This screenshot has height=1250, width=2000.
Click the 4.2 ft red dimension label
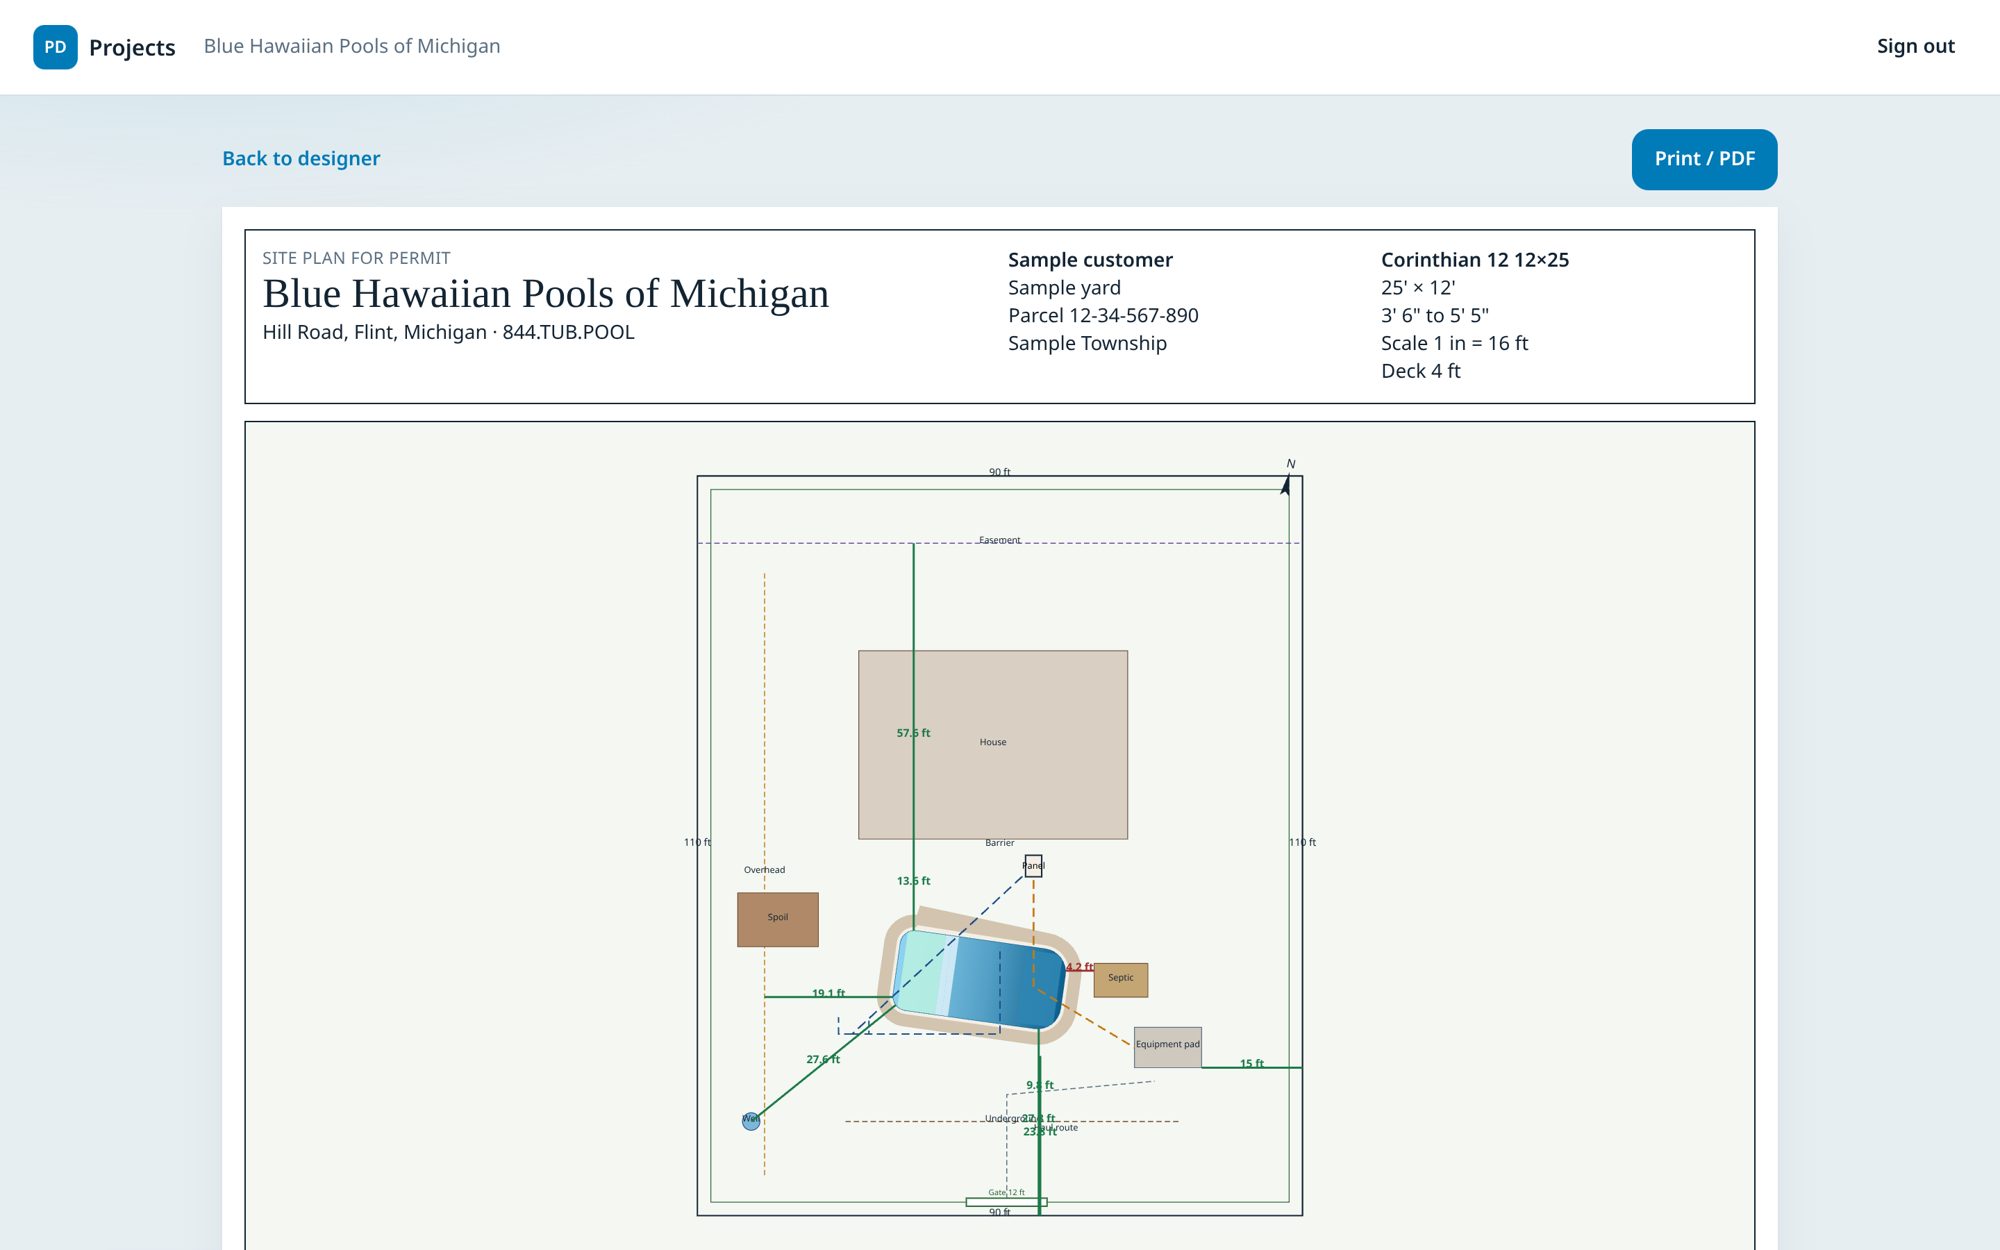1079,967
